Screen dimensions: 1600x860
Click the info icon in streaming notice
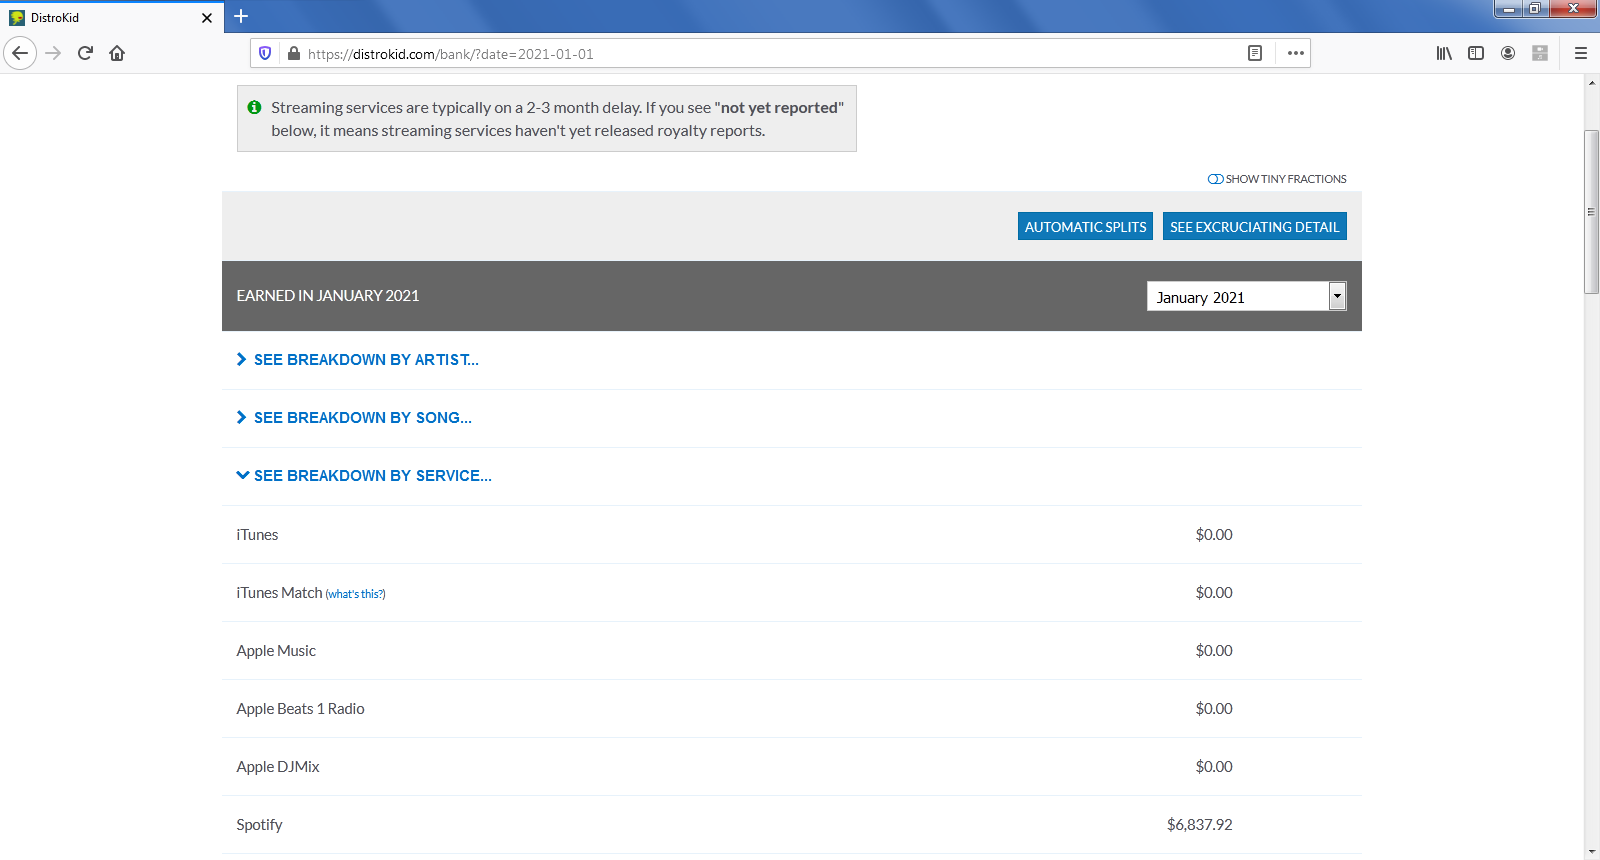click(x=255, y=107)
